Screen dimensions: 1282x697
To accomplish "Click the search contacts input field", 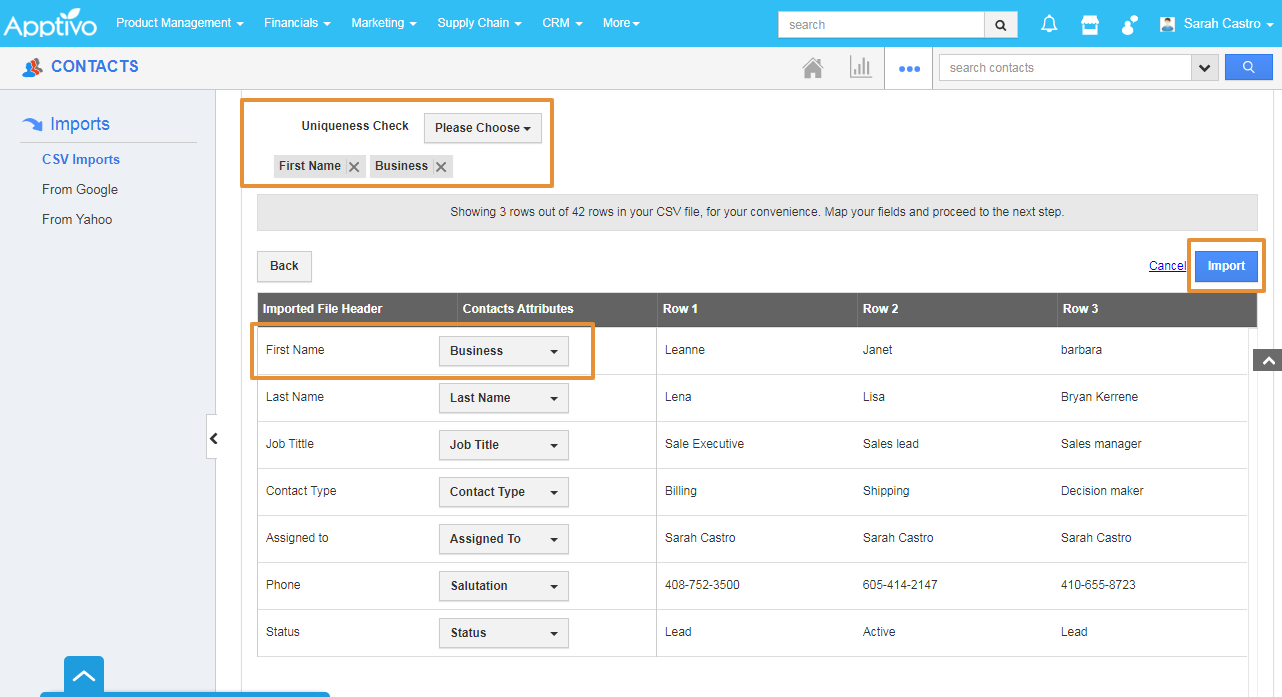I will click(x=1065, y=68).
